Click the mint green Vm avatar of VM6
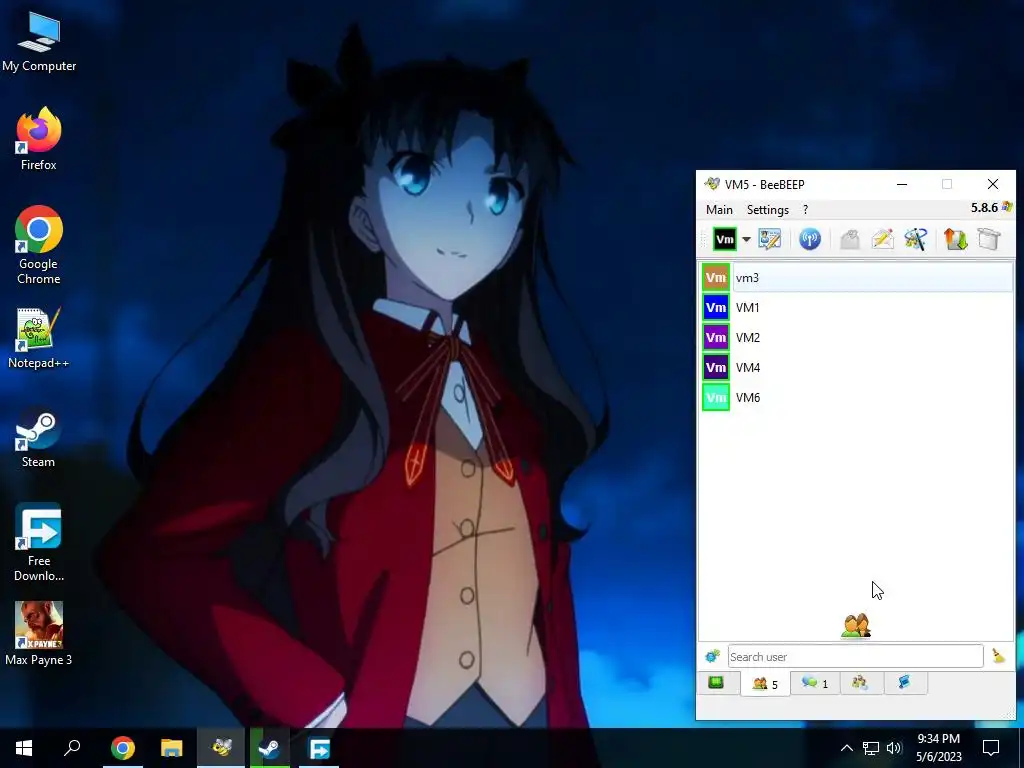 [x=716, y=398]
